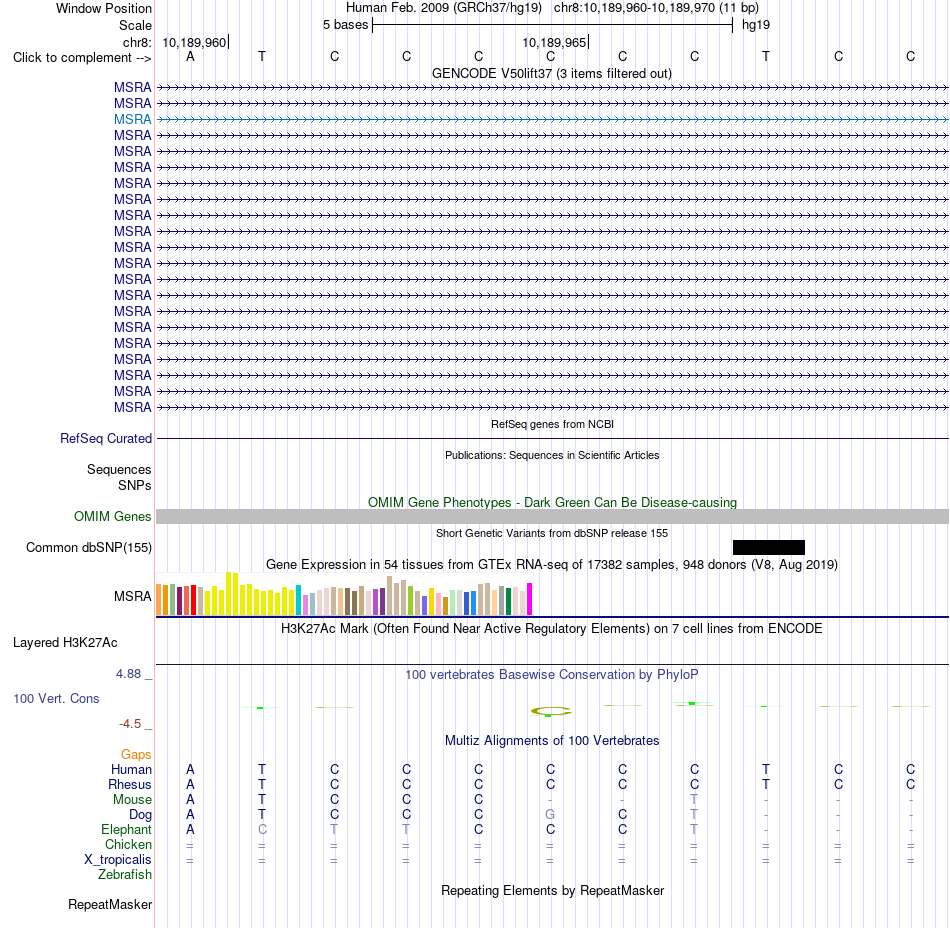Select the Dog alignment row label
Image resolution: width=950 pixels, height=928 pixels.
(x=140, y=815)
